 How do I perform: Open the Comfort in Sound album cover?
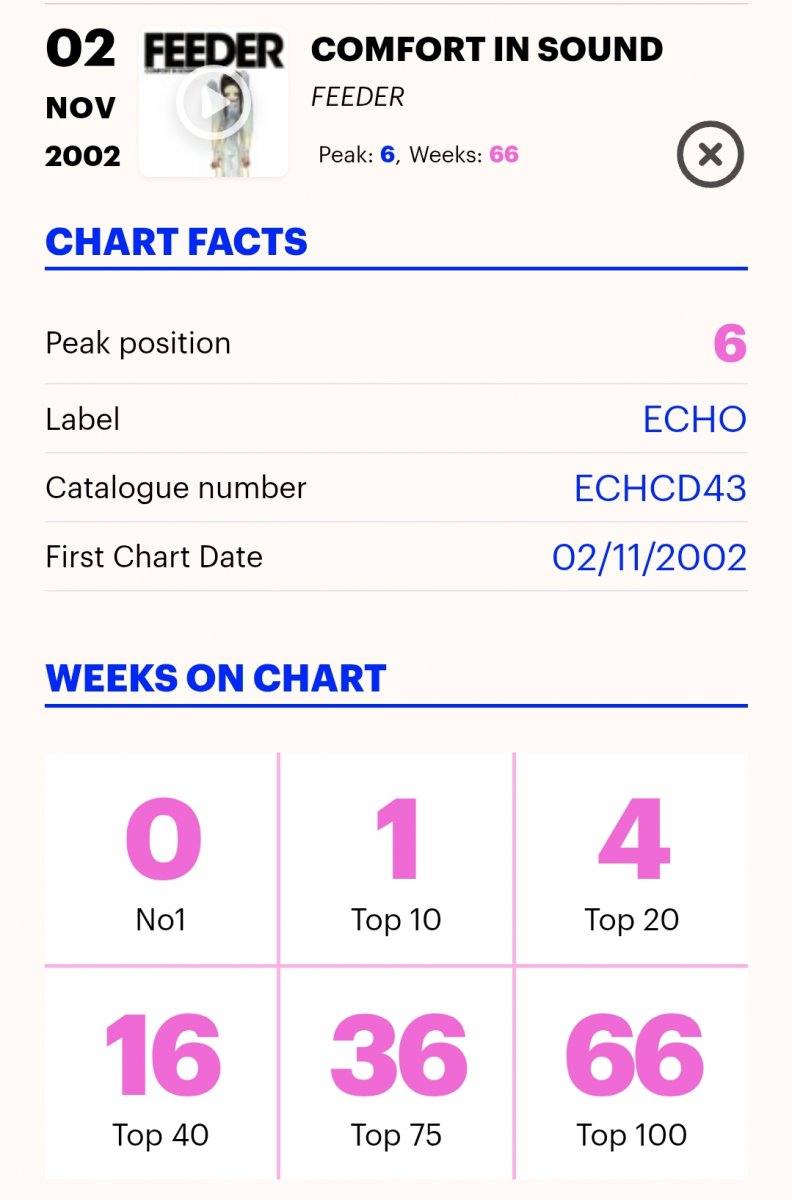coord(213,104)
